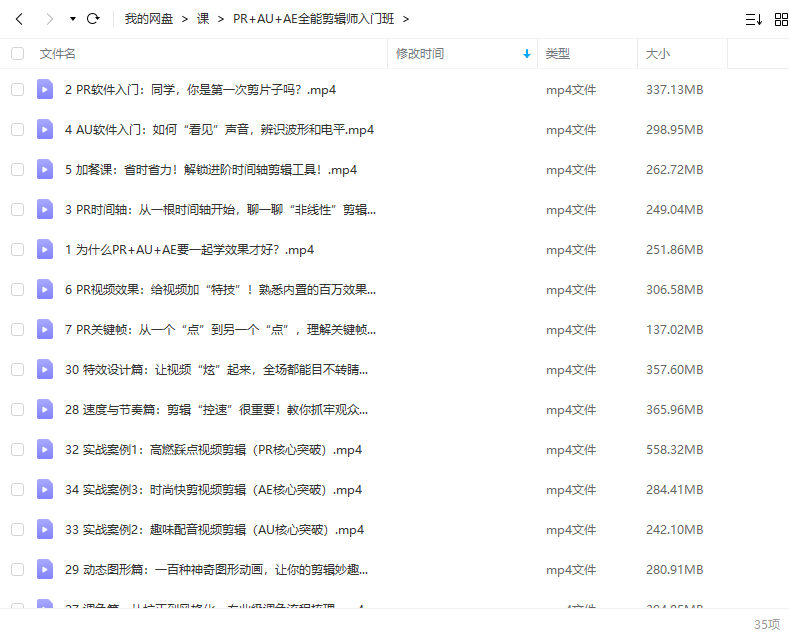The height and width of the screenshot is (636, 789).
Task: Click video icon for 4 AU软件入门 file
Action: coord(45,130)
